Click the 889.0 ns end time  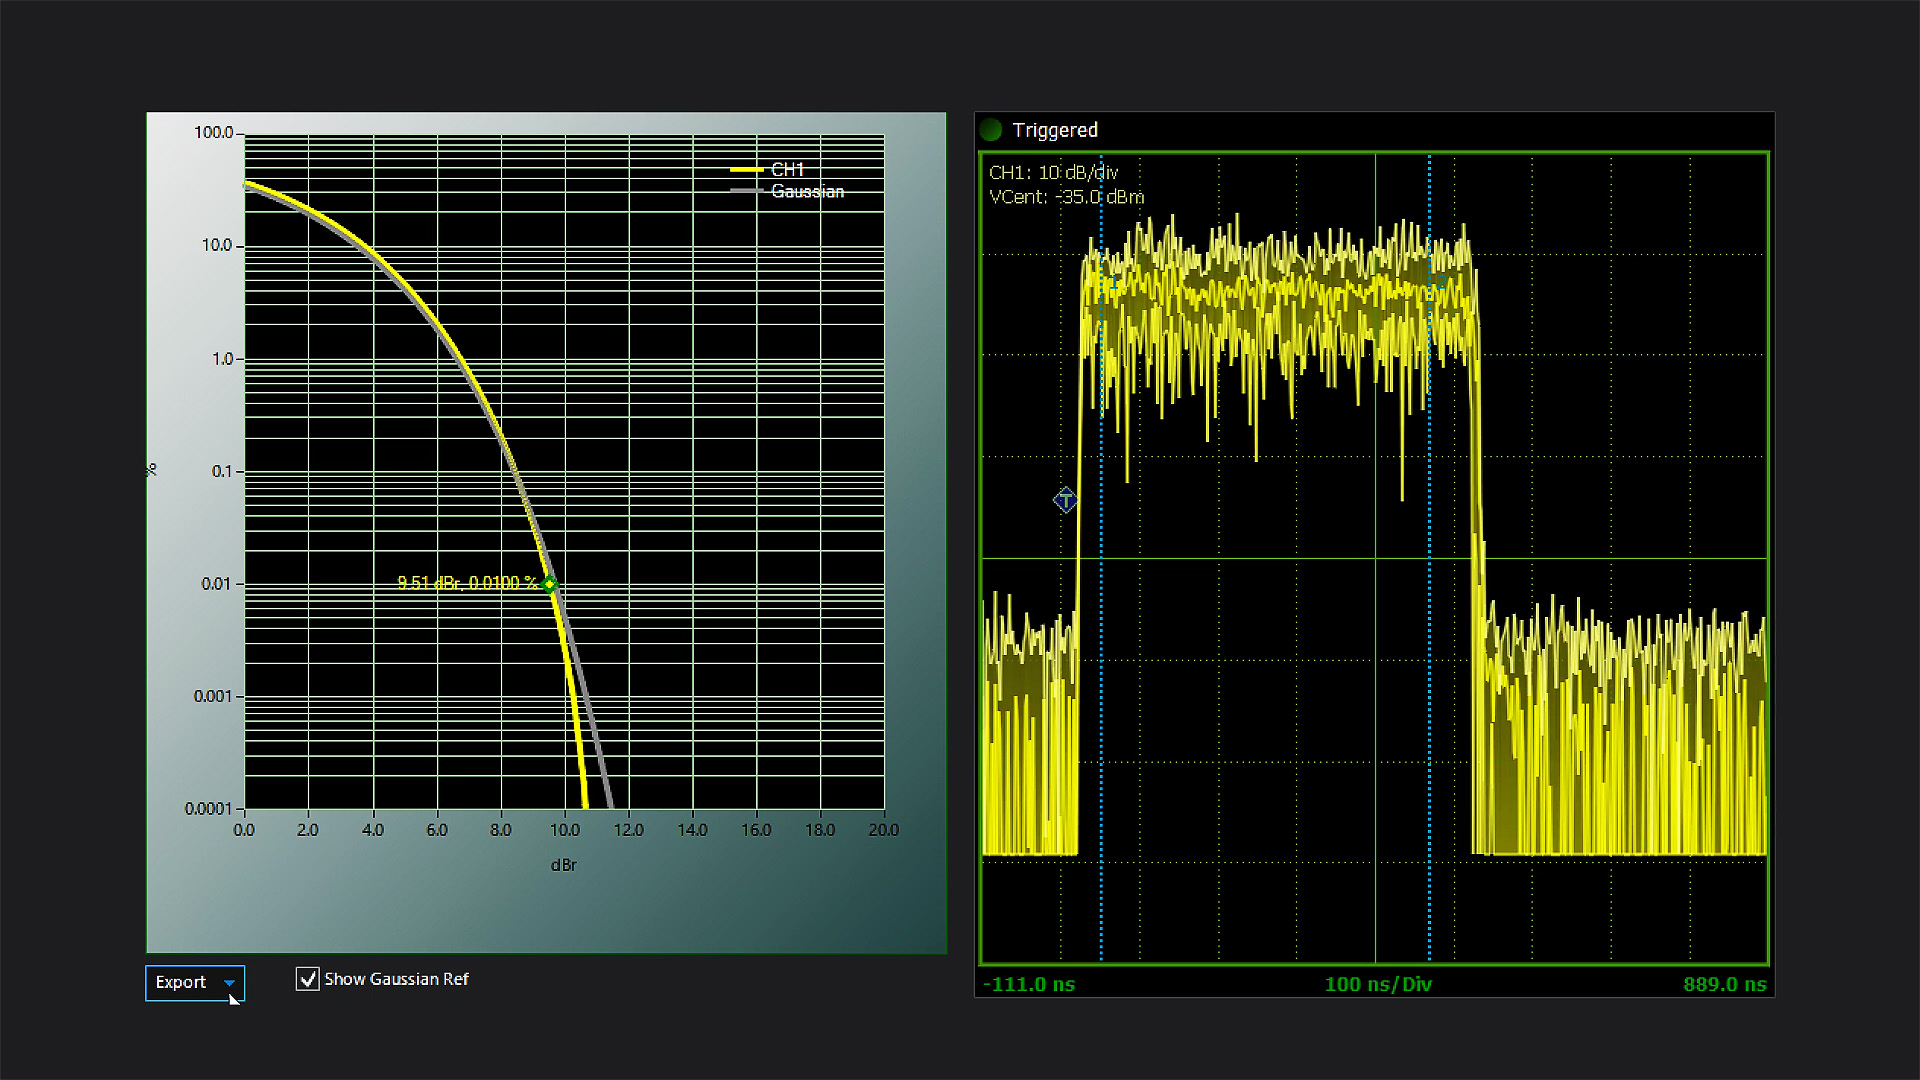coord(1724,984)
